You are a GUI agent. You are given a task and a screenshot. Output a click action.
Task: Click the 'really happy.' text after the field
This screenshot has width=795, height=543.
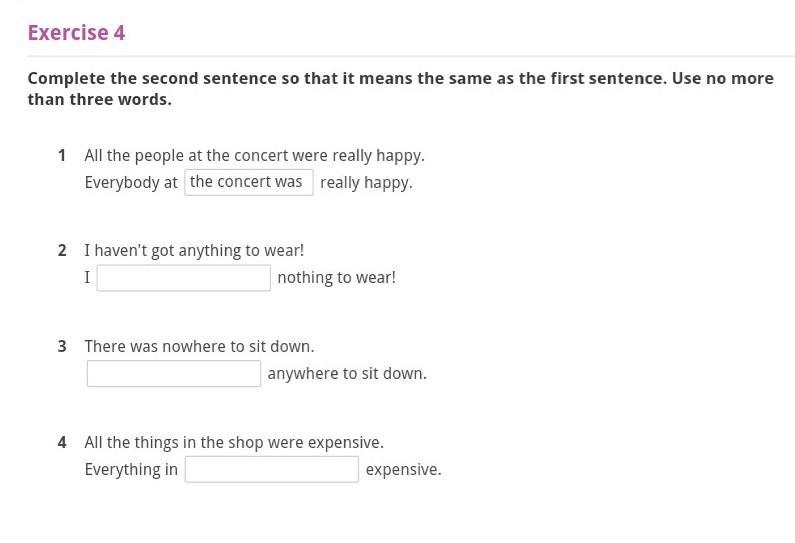366,183
